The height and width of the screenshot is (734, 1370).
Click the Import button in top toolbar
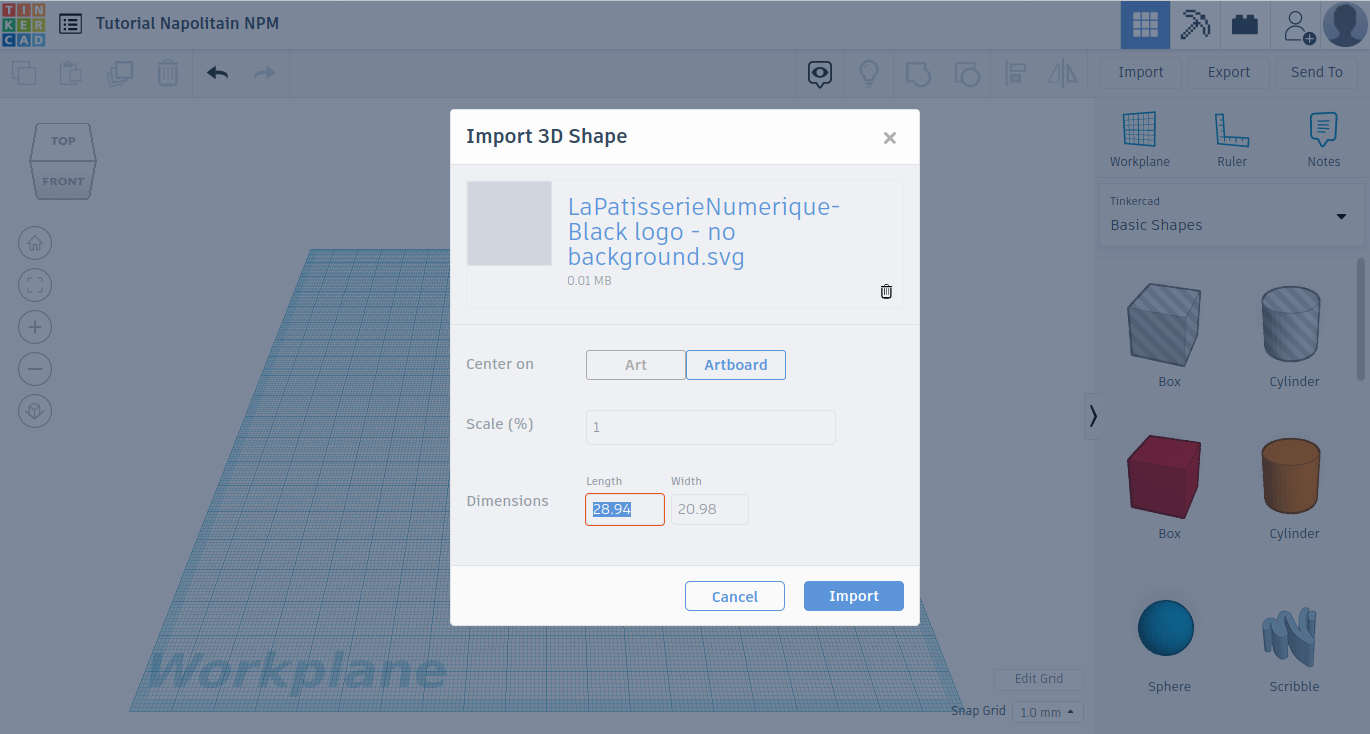[x=1141, y=72]
